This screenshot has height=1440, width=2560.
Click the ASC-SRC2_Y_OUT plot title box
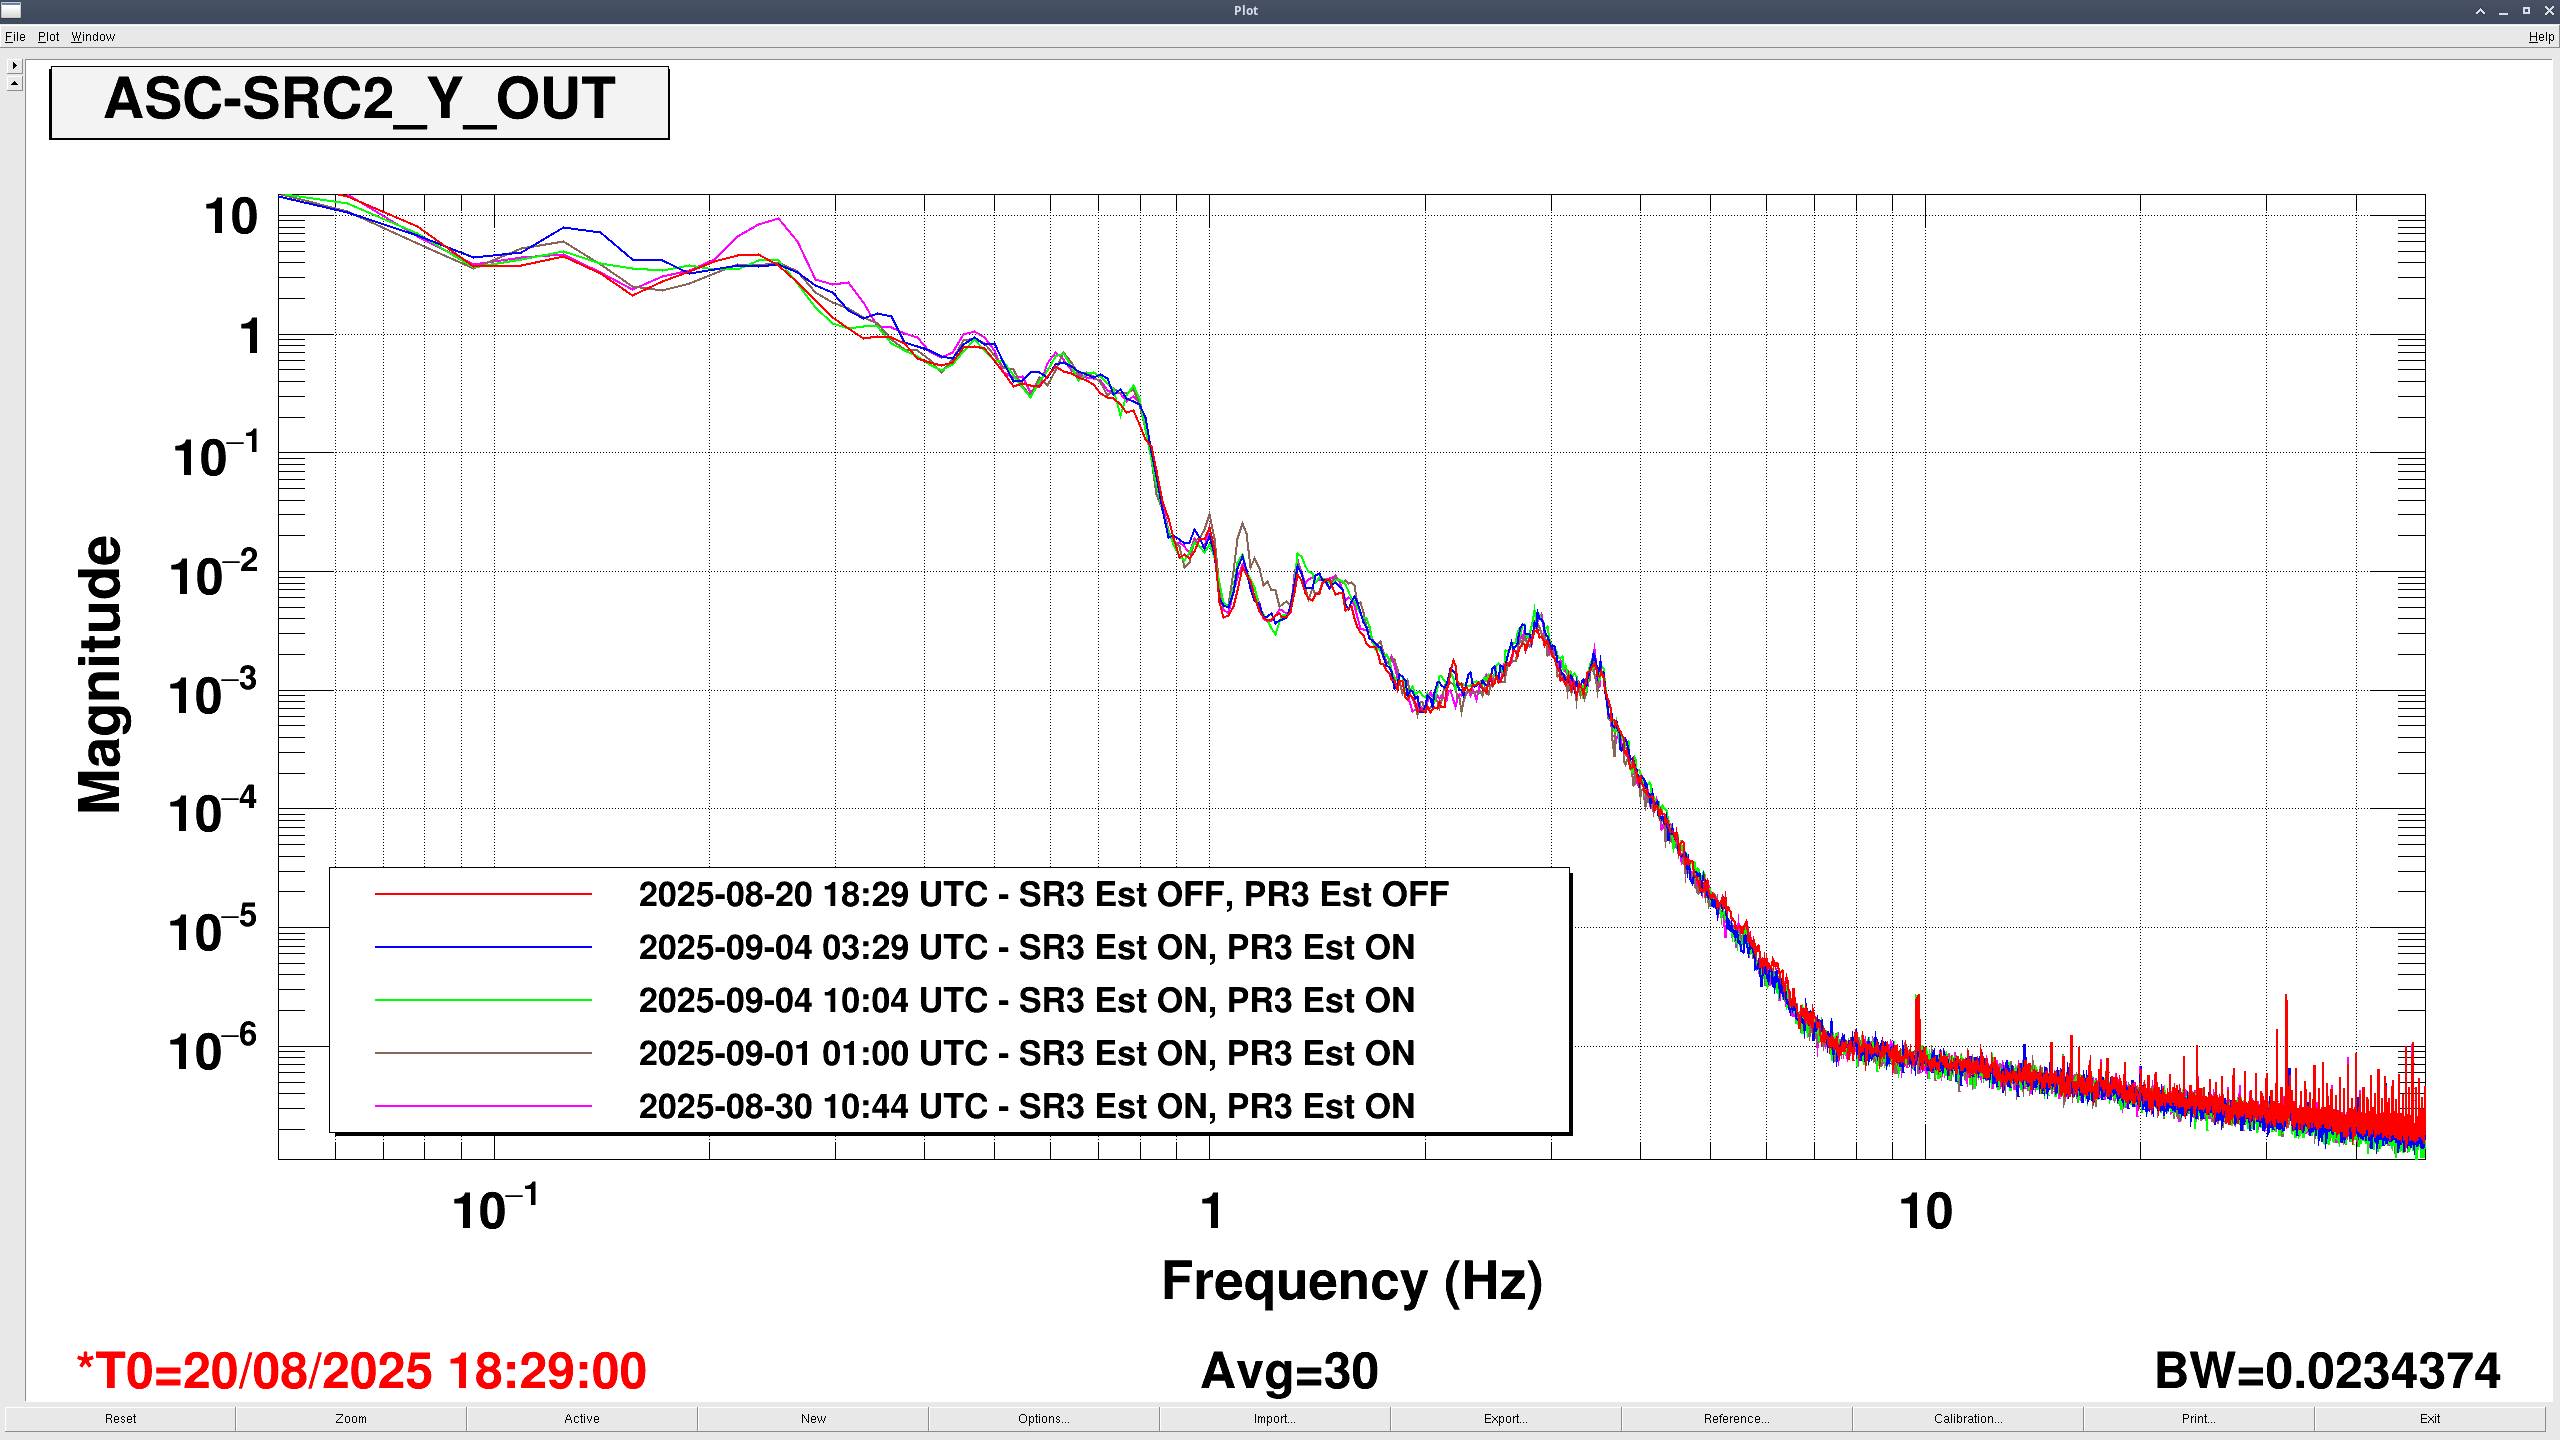point(359,102)
